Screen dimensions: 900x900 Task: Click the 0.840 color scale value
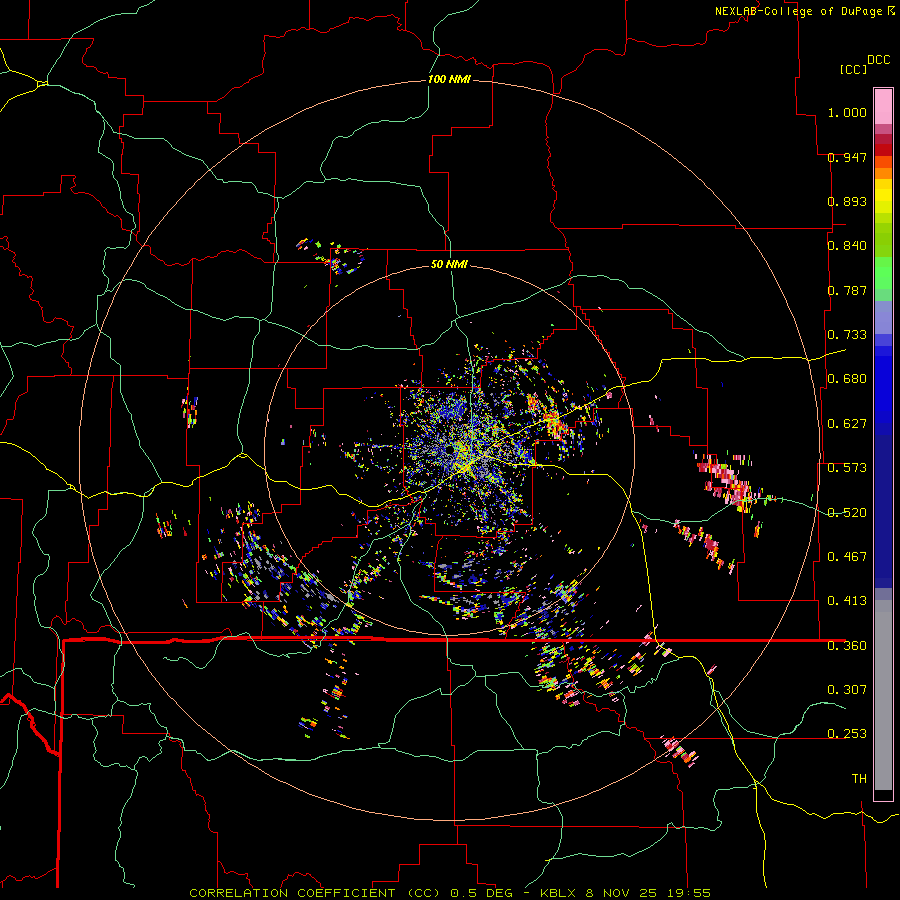pos(847,246)
